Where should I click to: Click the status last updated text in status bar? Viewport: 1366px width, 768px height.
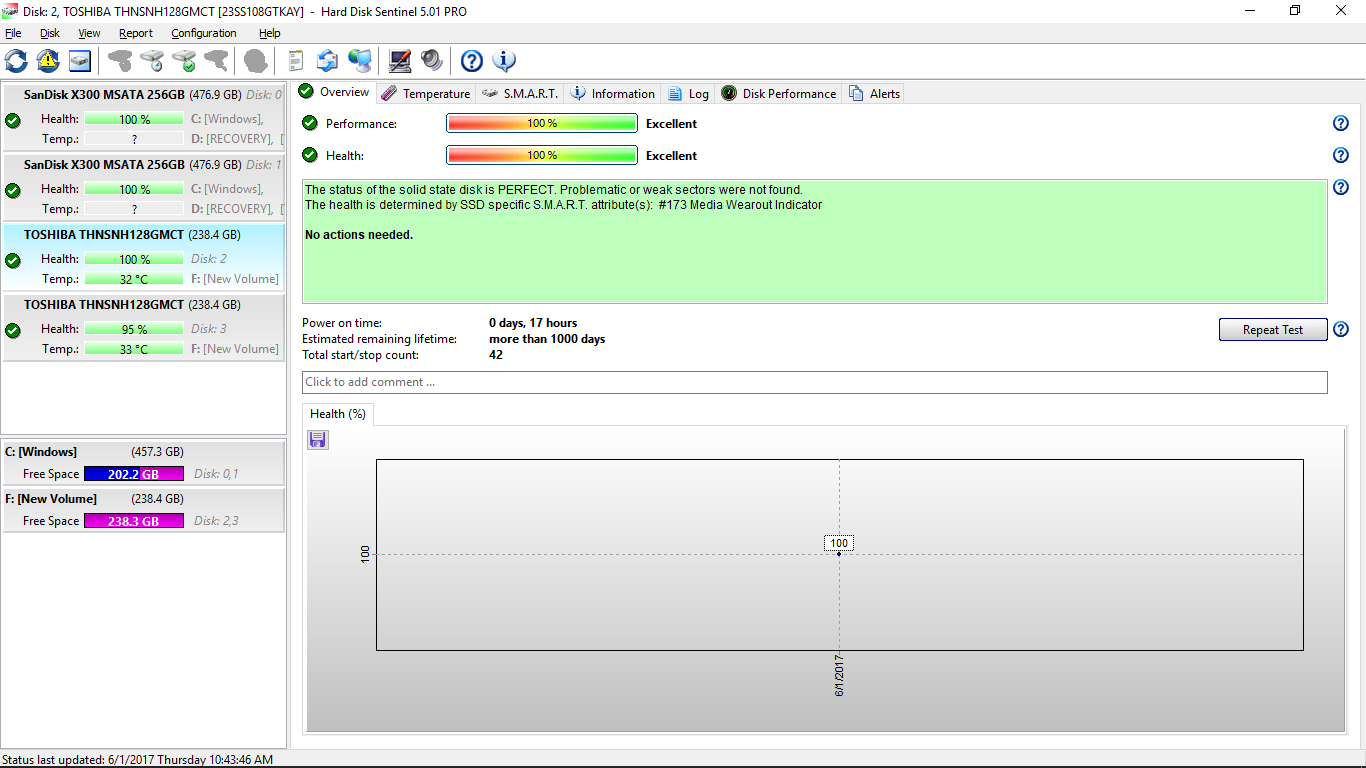pos(137,759)
